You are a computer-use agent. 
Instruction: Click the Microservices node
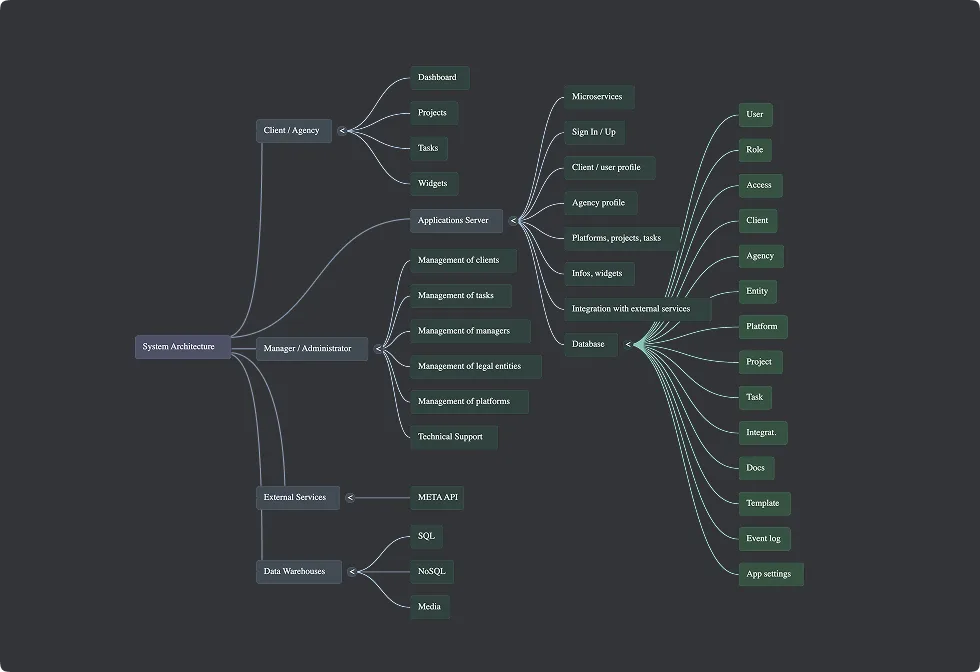[x=598, y=97]
